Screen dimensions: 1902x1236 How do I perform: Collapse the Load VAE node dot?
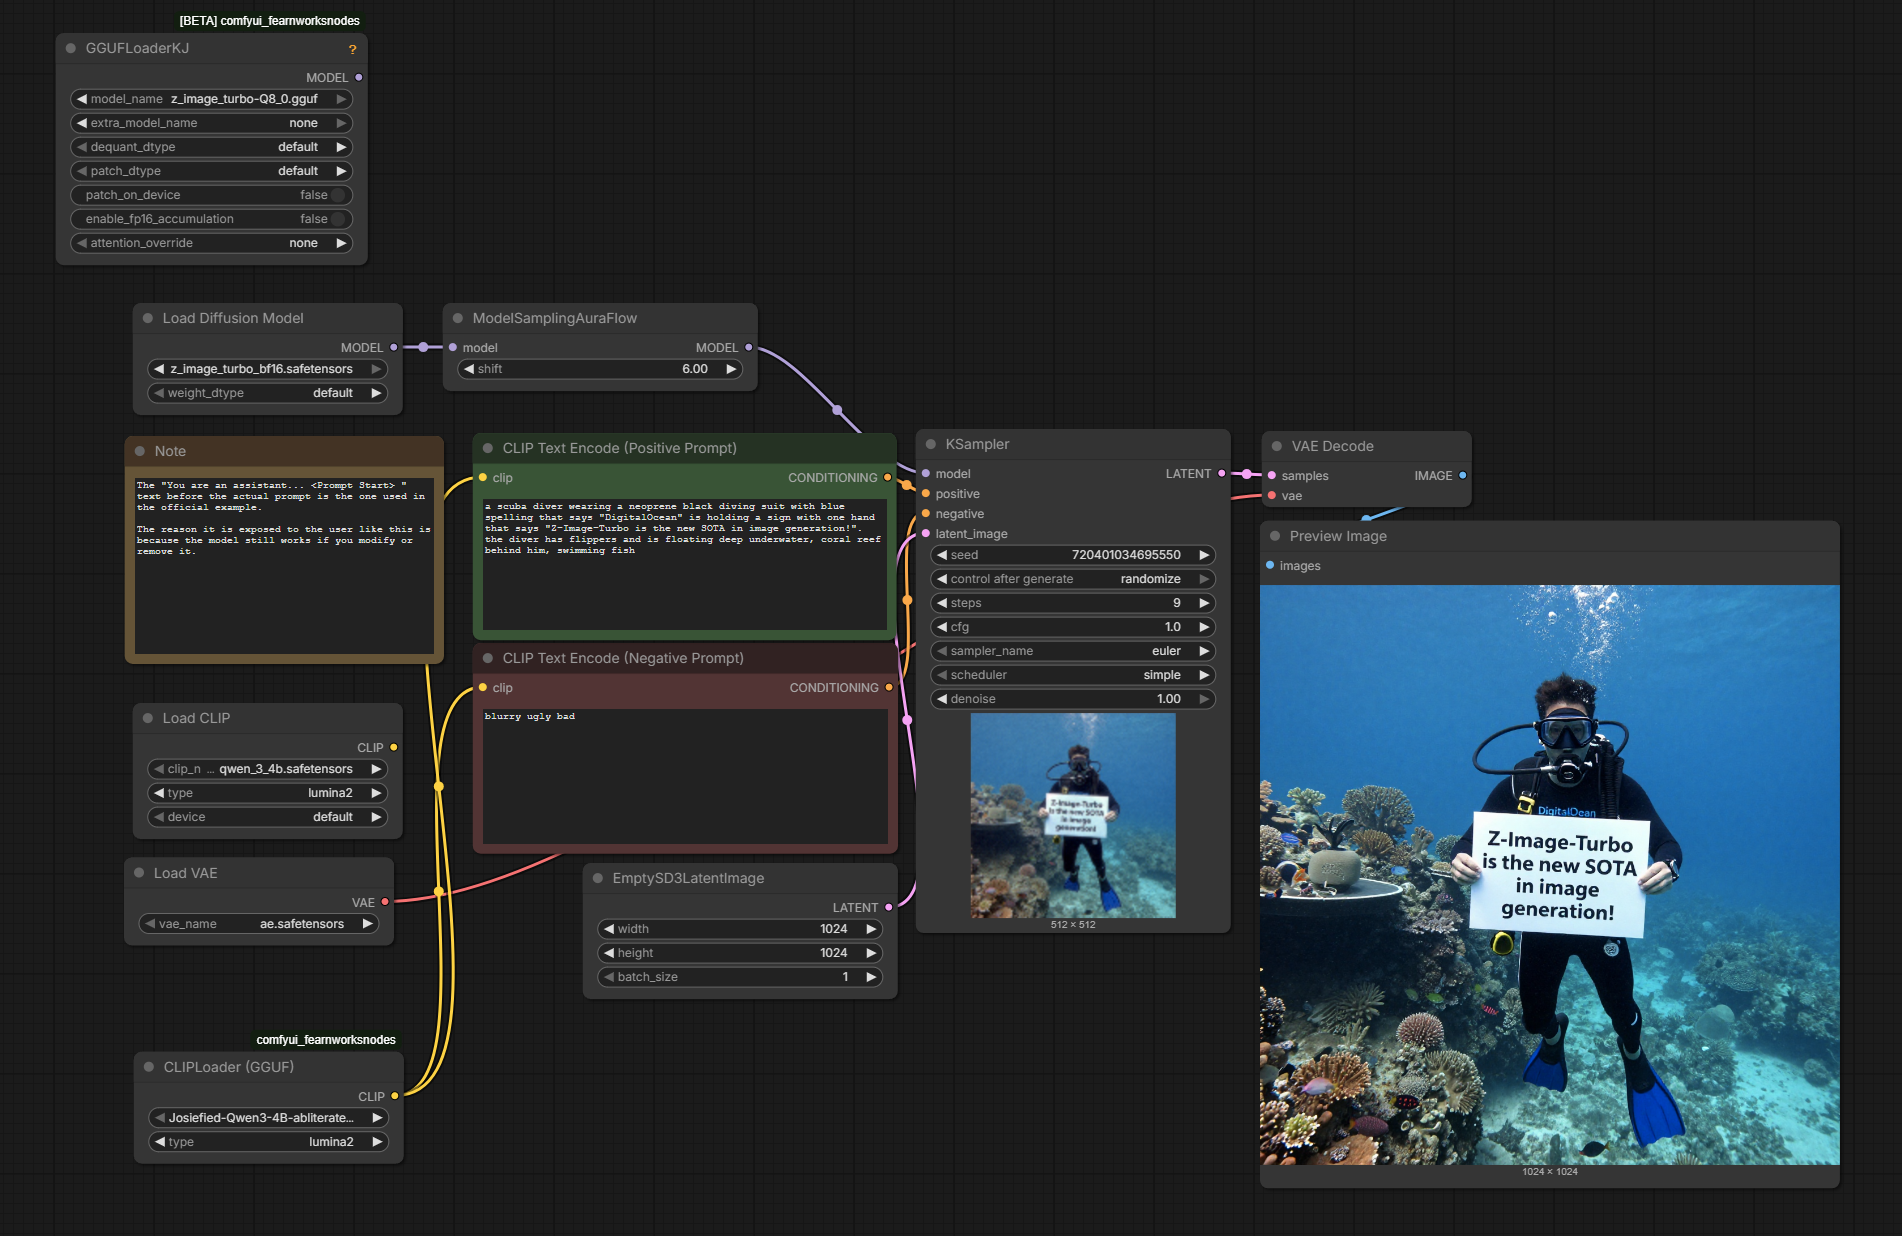(x=139, y=873)
